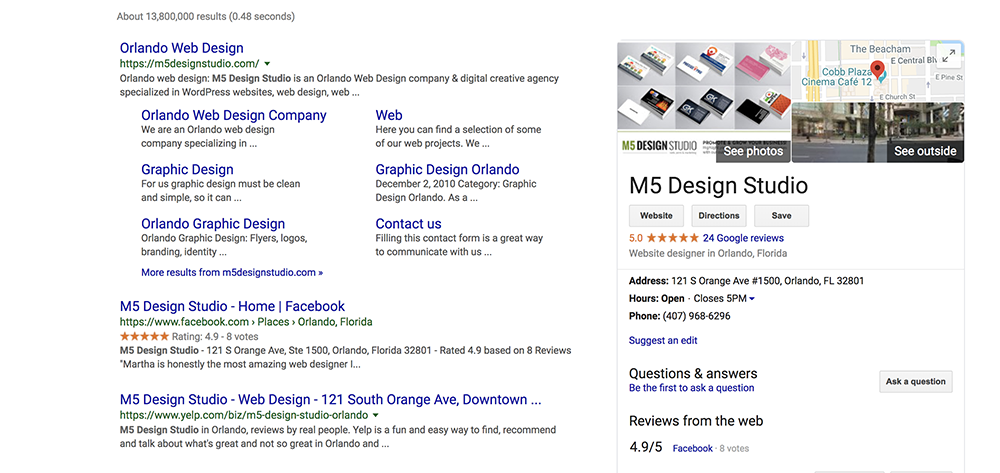
Task: Open 24 Google reviews link
Action: 743,238
